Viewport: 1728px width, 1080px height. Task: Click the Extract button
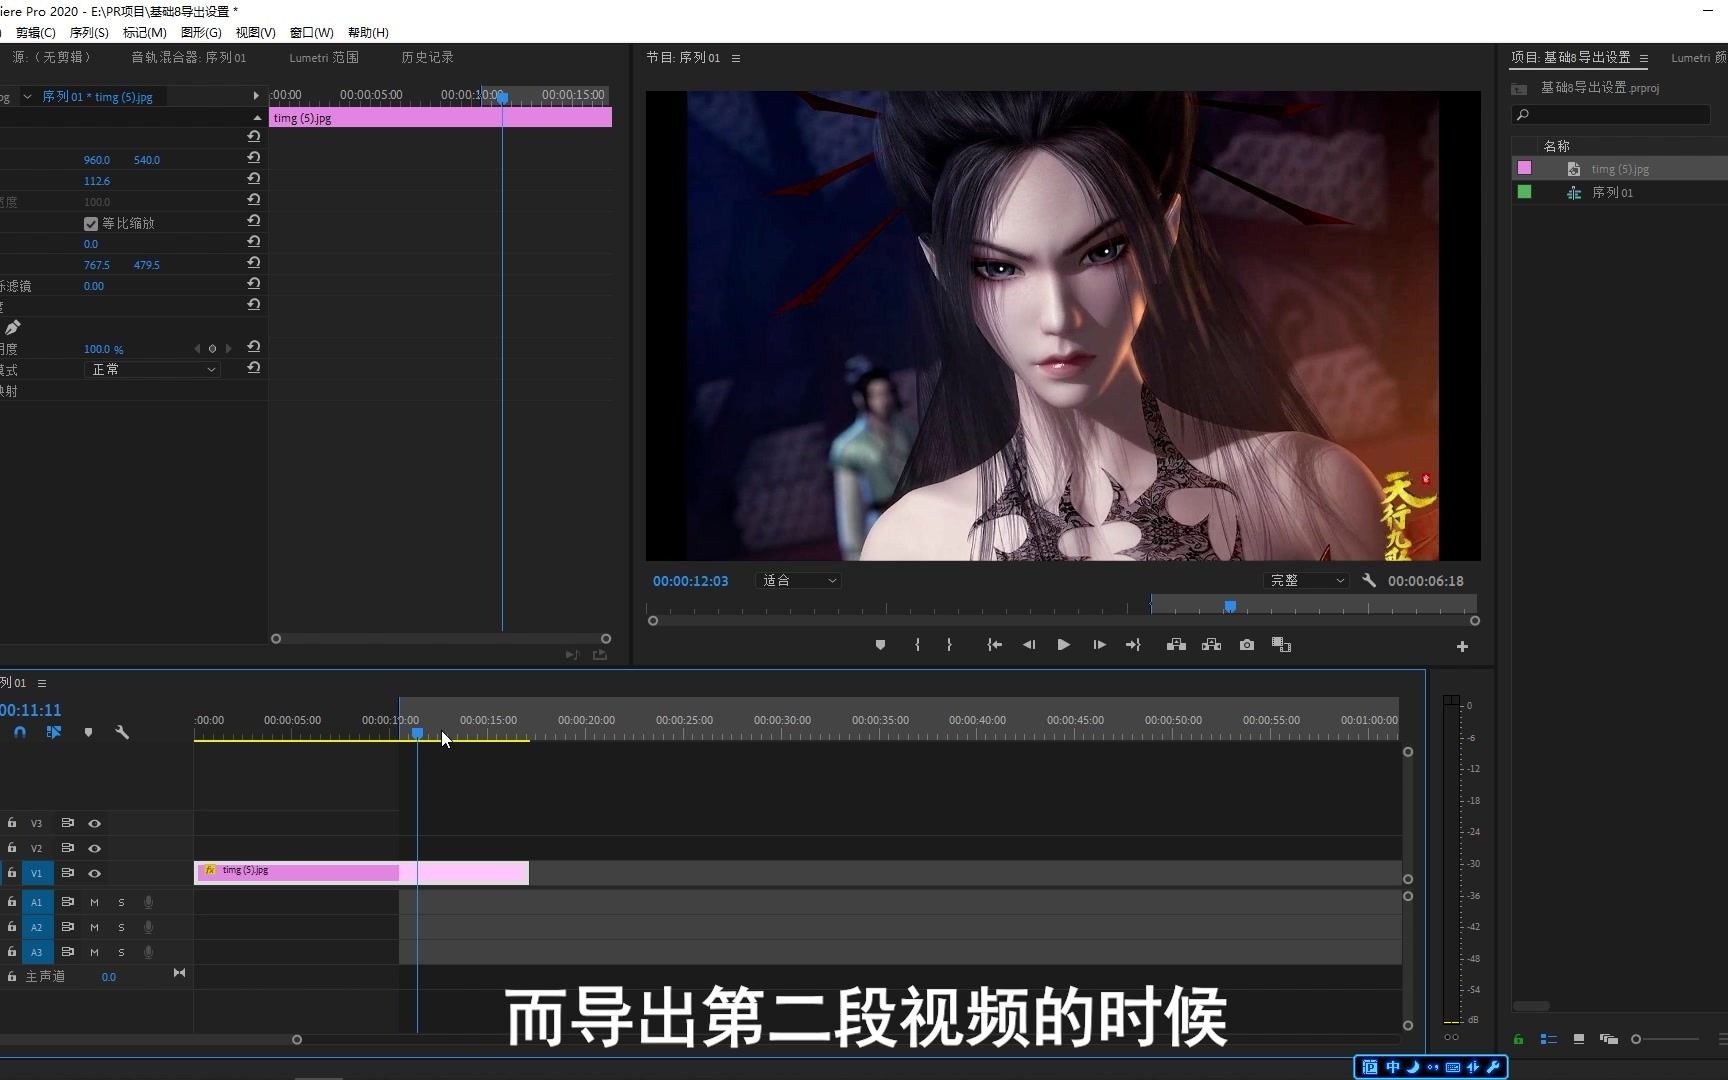pyautogui.click(x=1211, y=645)
